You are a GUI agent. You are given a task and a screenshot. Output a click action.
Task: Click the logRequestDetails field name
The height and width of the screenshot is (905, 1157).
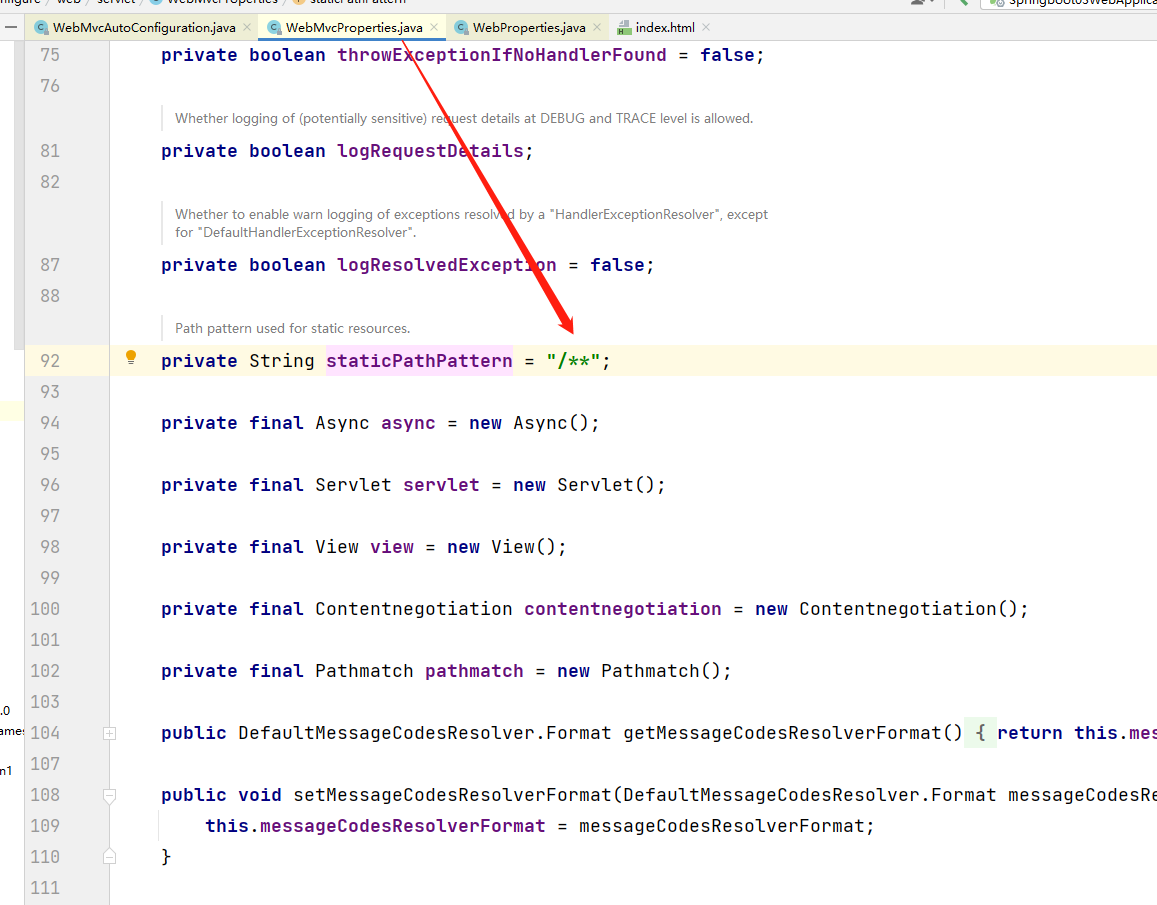point(430,151)
